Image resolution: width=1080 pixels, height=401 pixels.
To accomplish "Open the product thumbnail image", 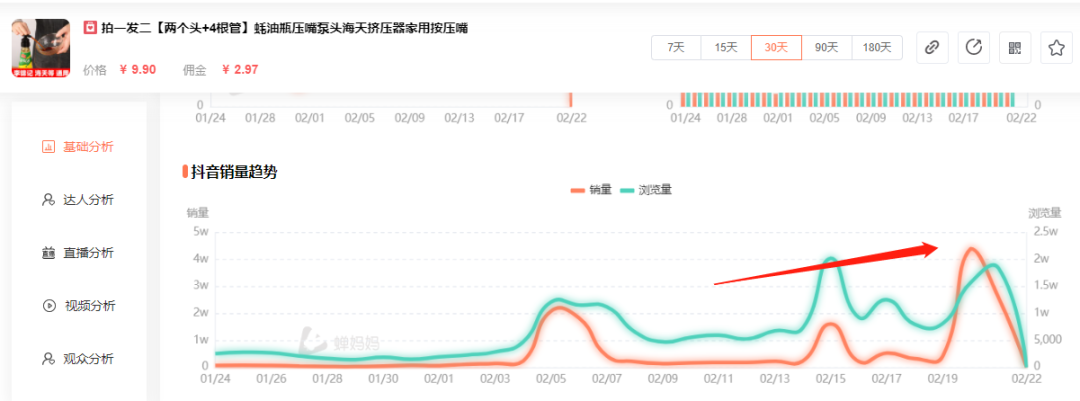I will point(41,48).
